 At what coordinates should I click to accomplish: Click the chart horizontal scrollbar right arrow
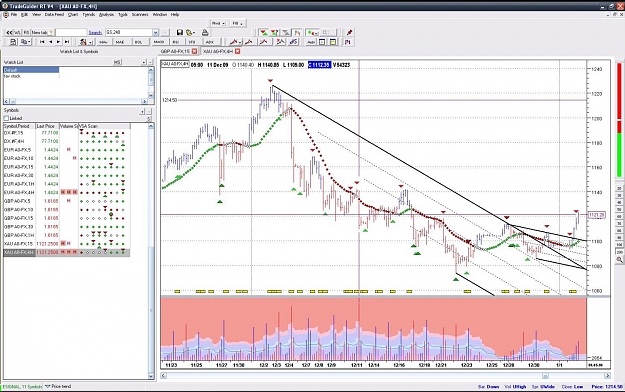click(x=607, y=376)
